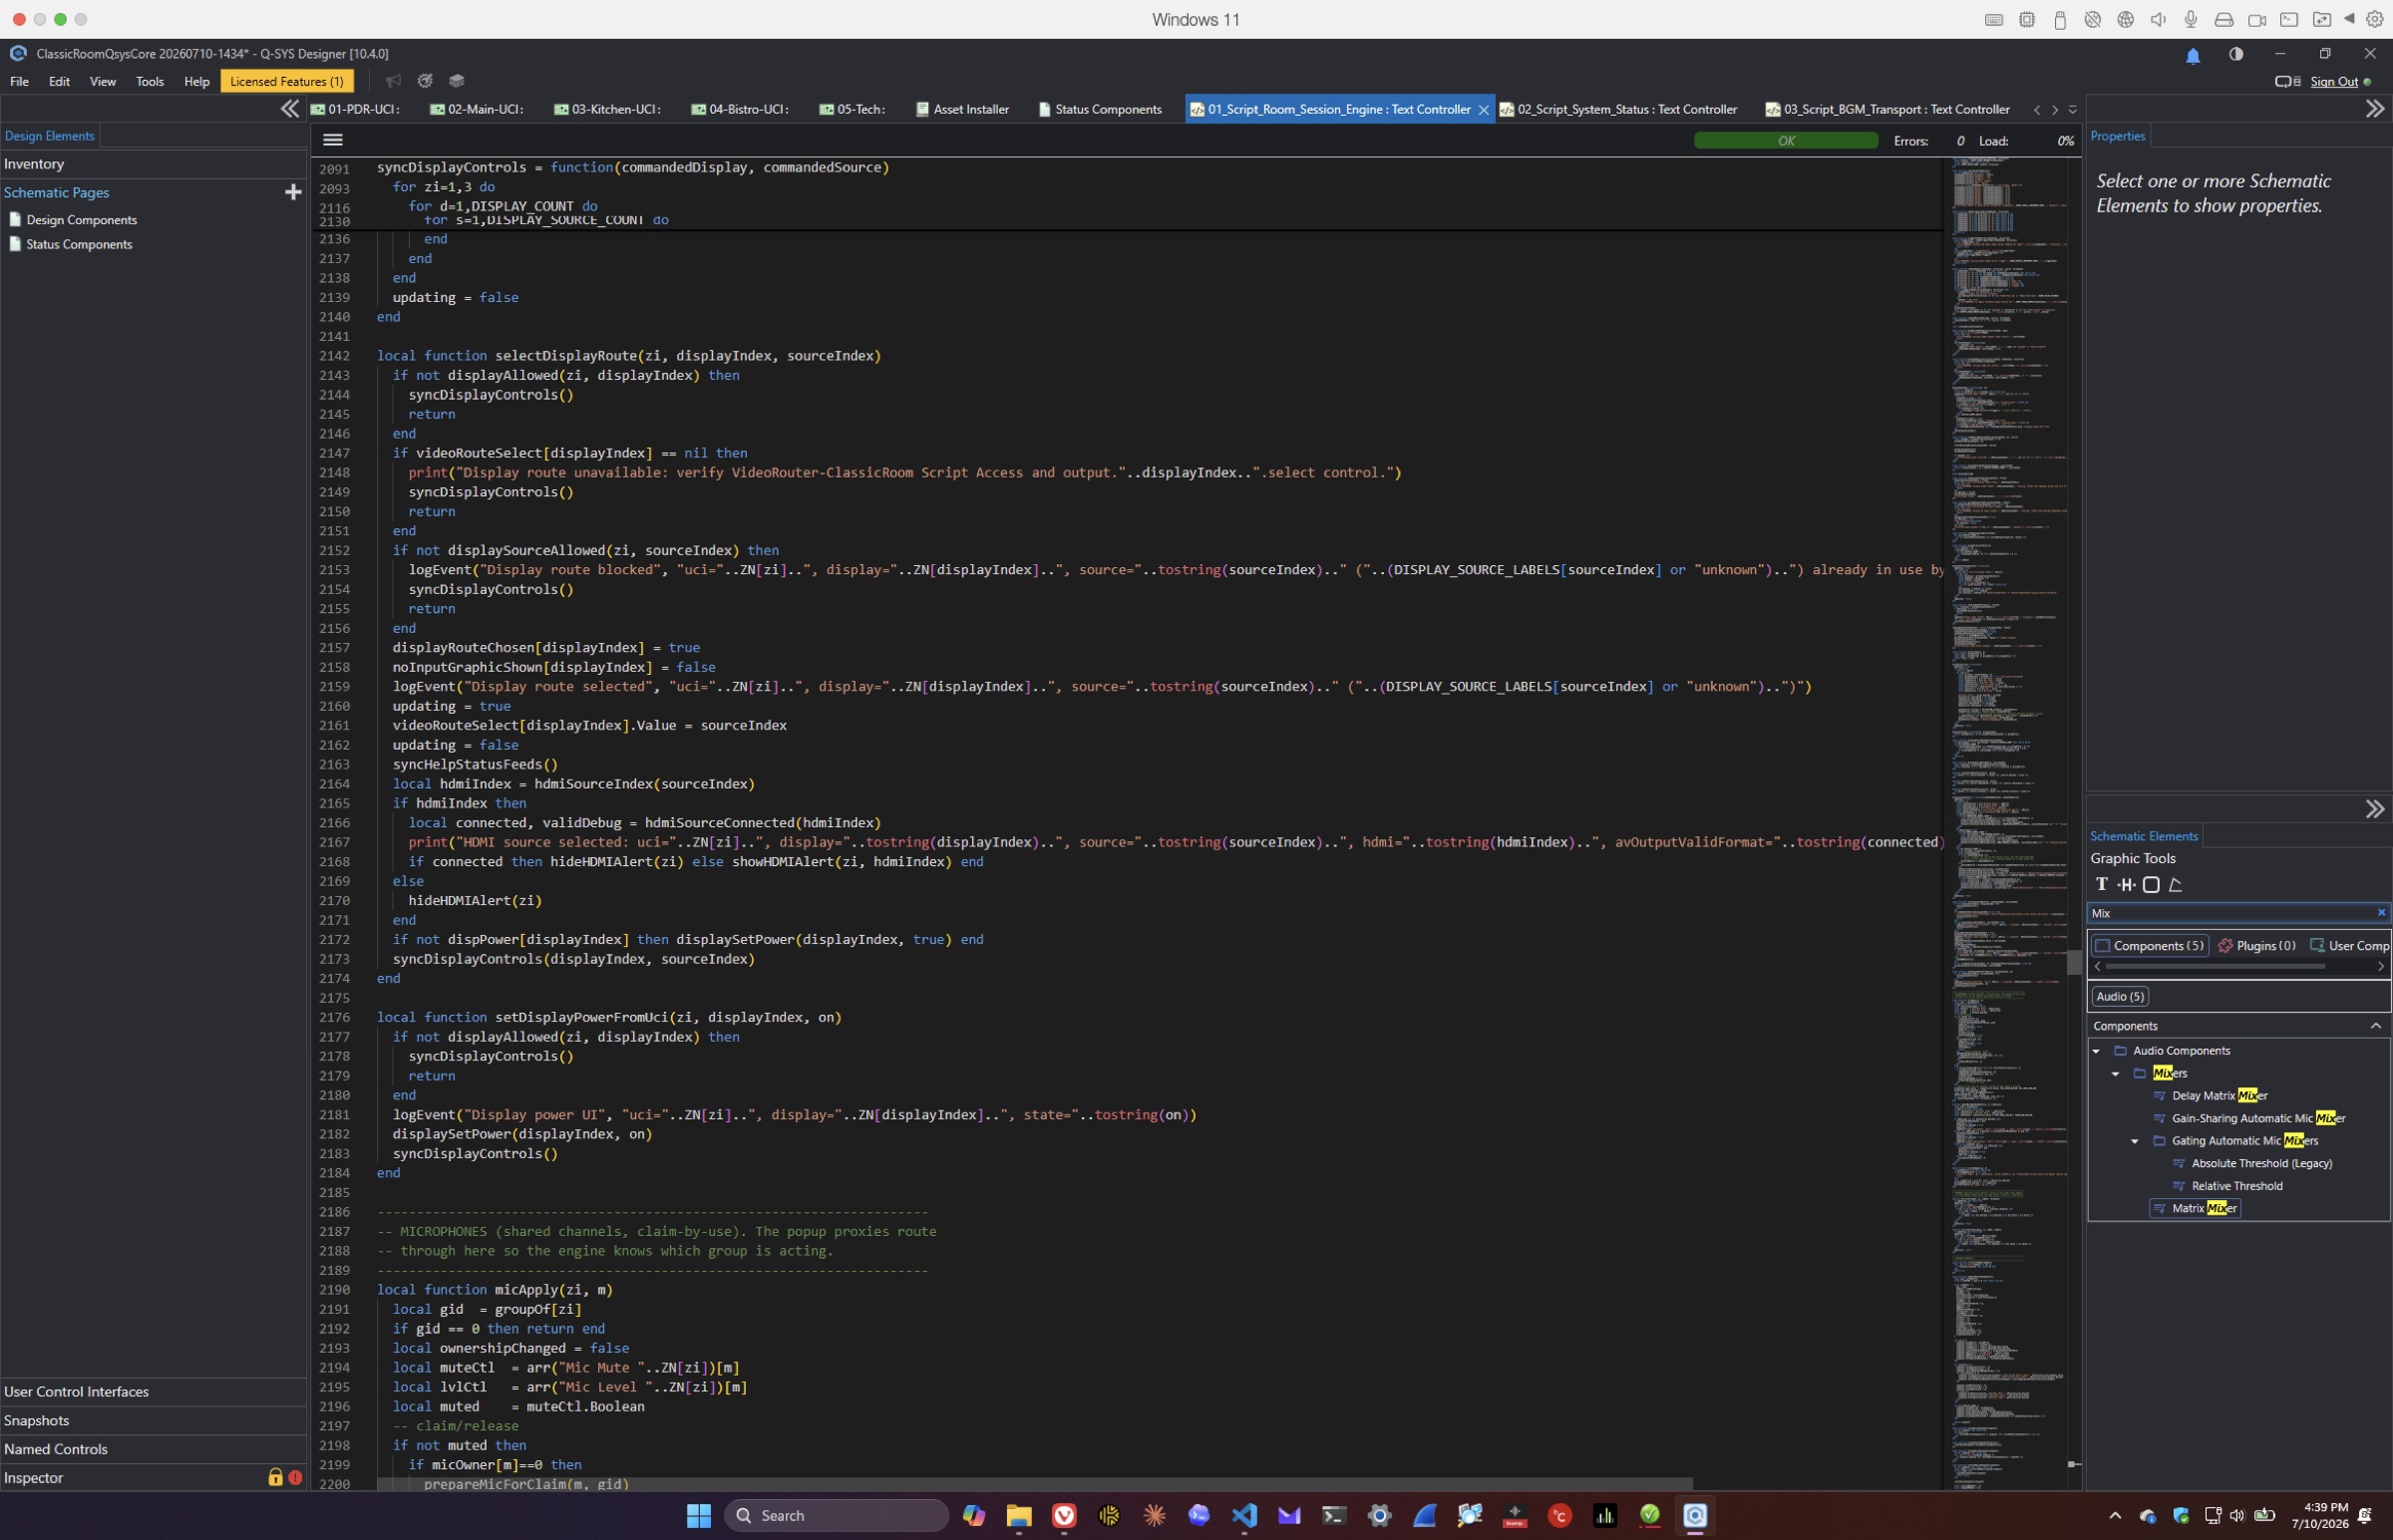Image resolution: width=2393 pixels, height=1540 pixels.
Task: Open the Help menu
Action: pos(197,81)
